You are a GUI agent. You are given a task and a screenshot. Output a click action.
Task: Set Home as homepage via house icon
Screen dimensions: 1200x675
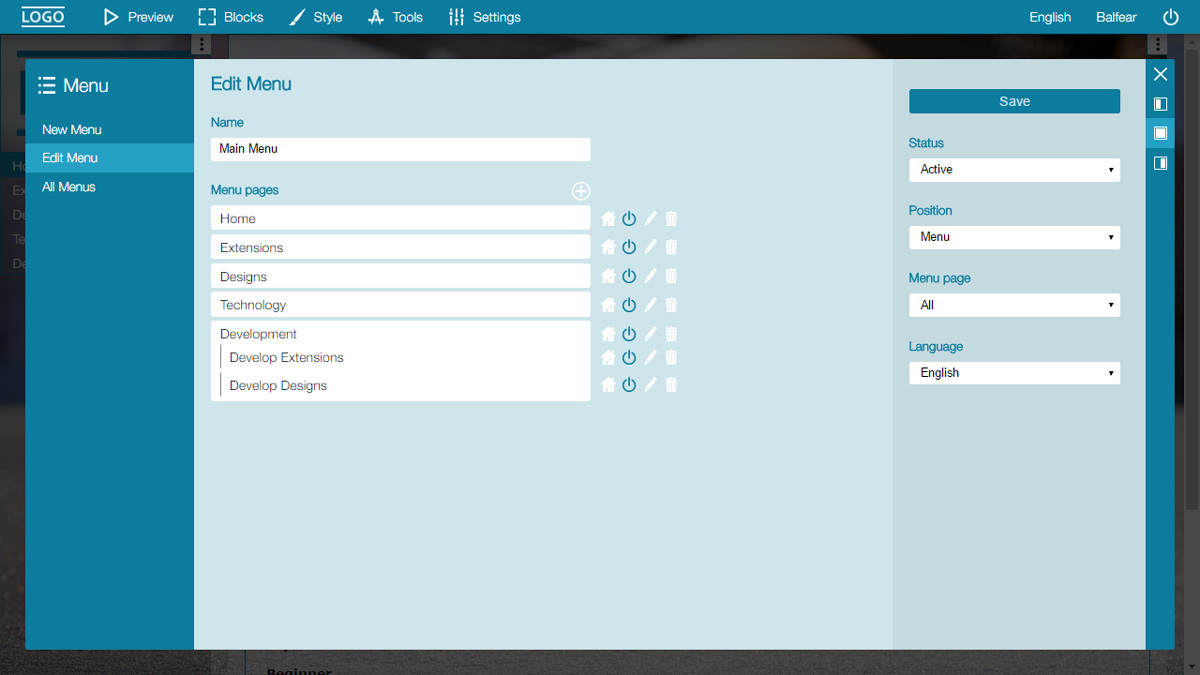click(x=608, y=219)
